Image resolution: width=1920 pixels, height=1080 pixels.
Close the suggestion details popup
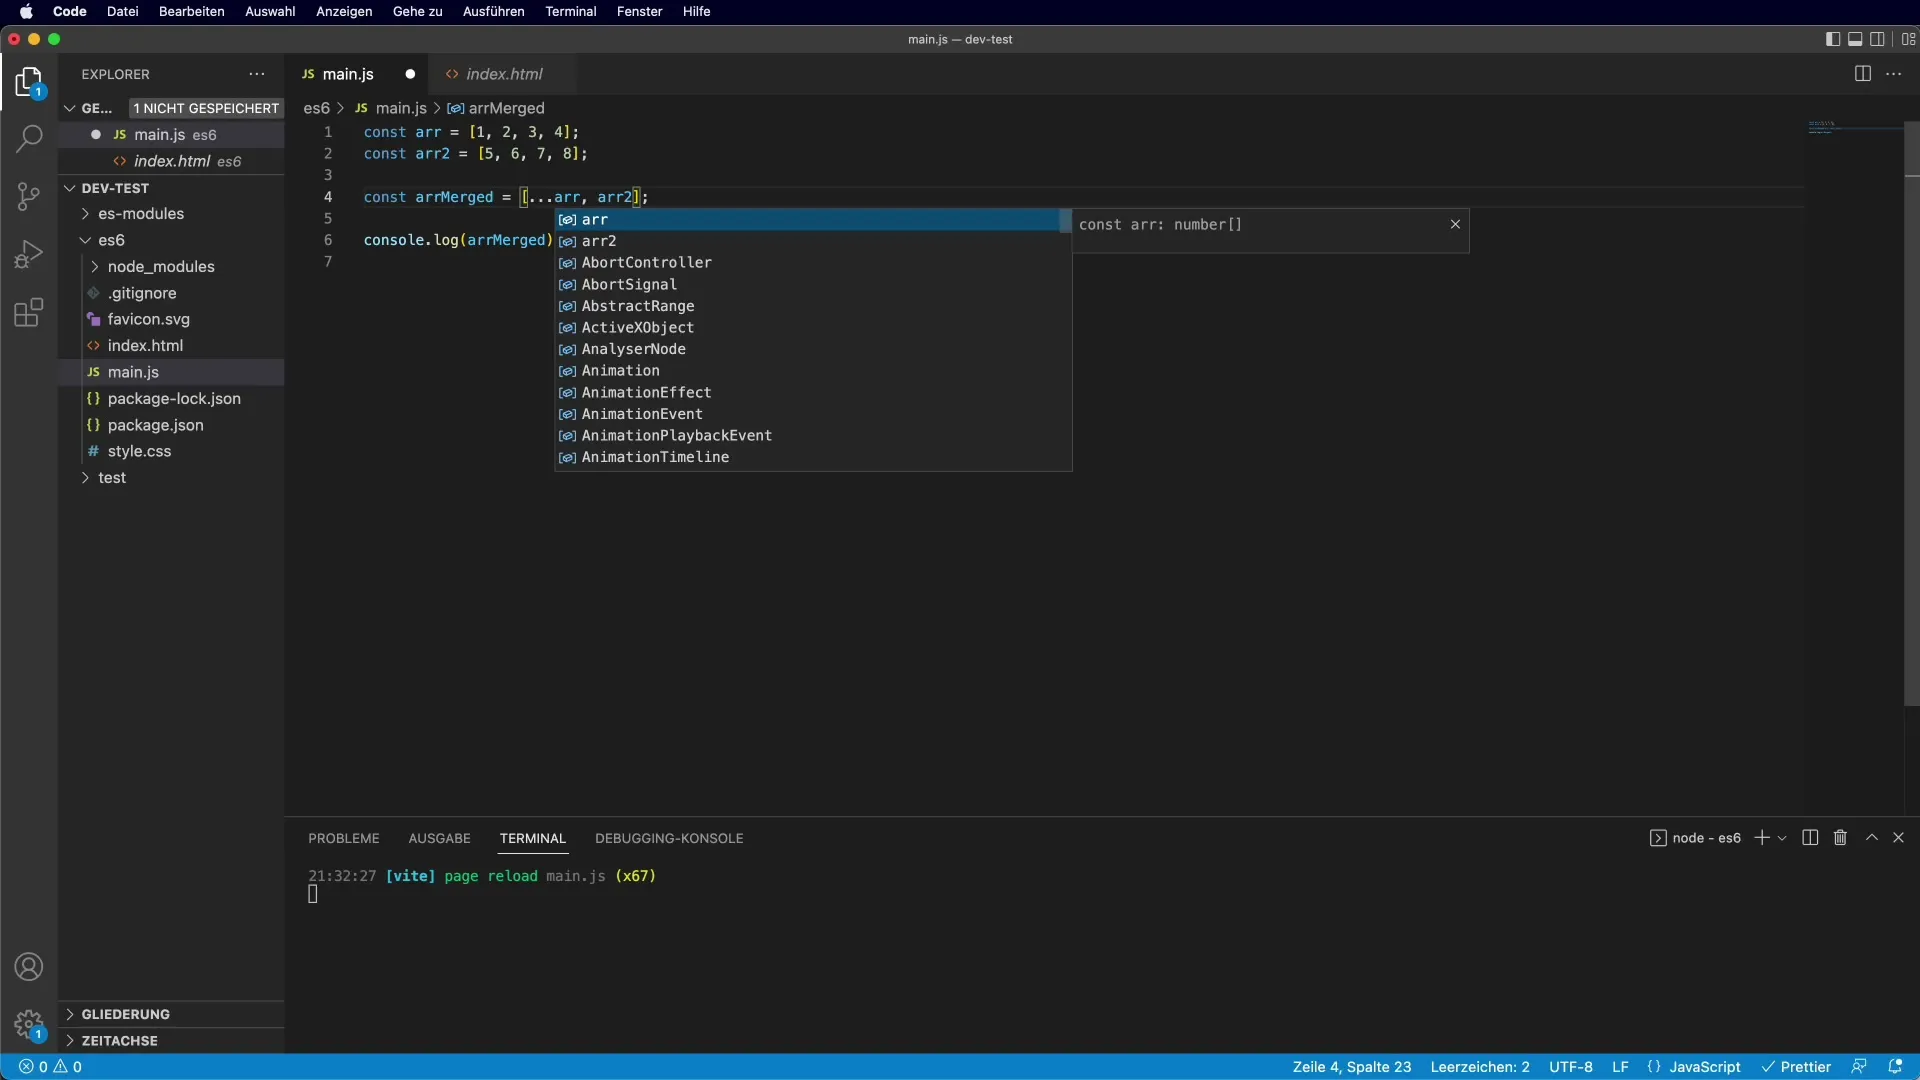(1455, 224)
